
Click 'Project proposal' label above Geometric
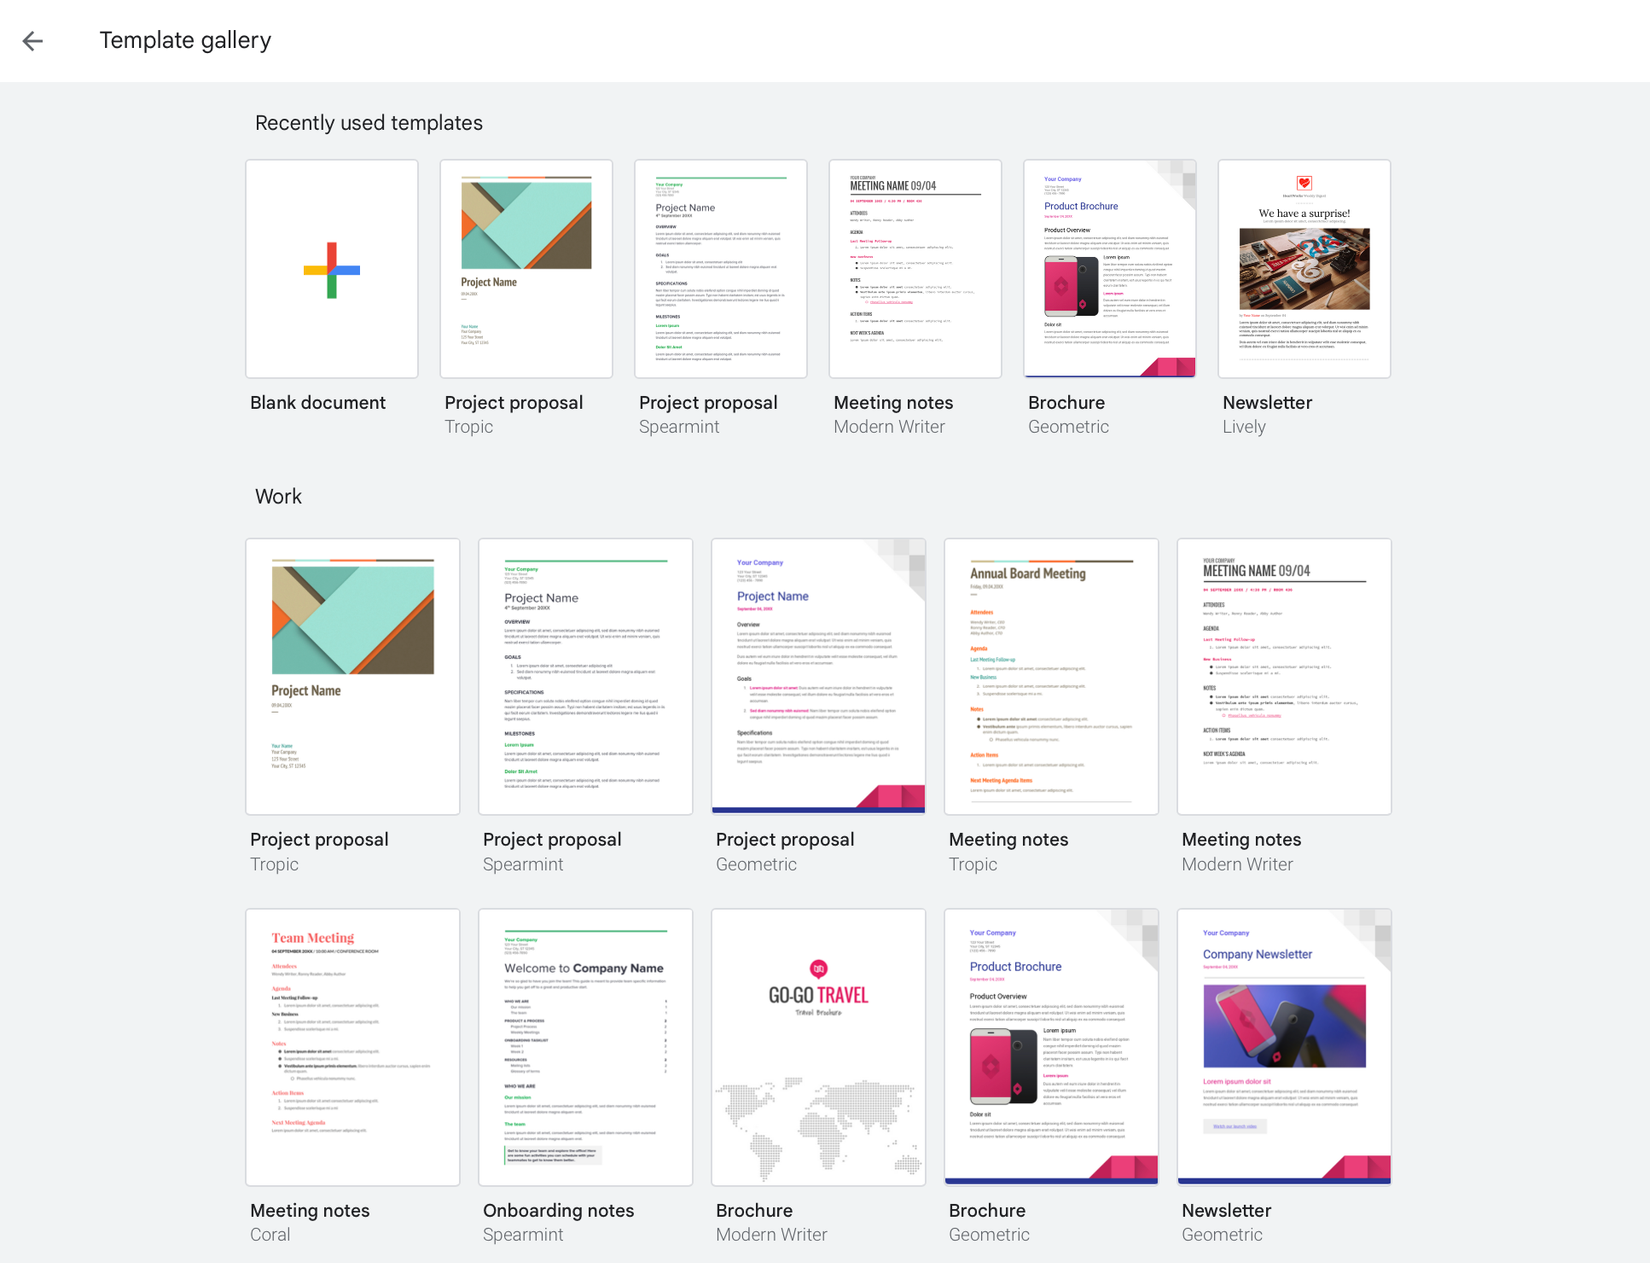click(785, 840)
